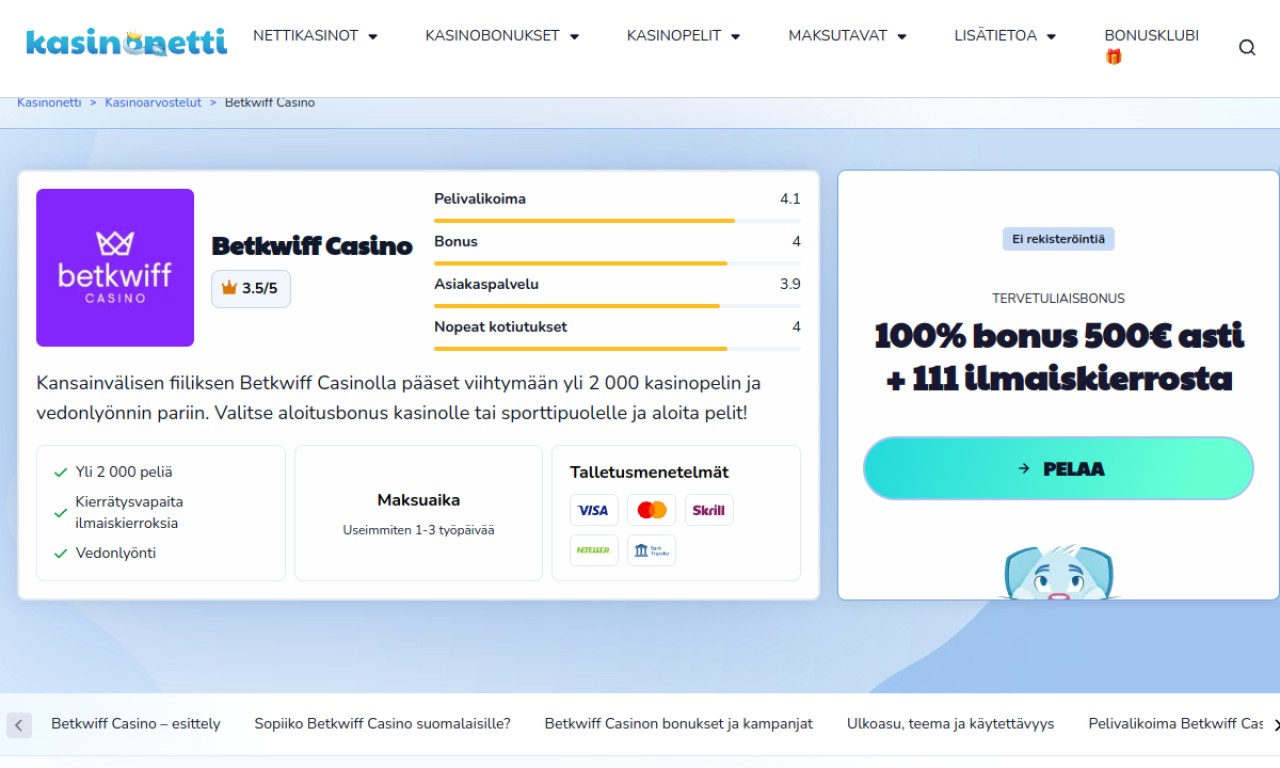Expand the Lisätietoa menu

point(1005,35)
